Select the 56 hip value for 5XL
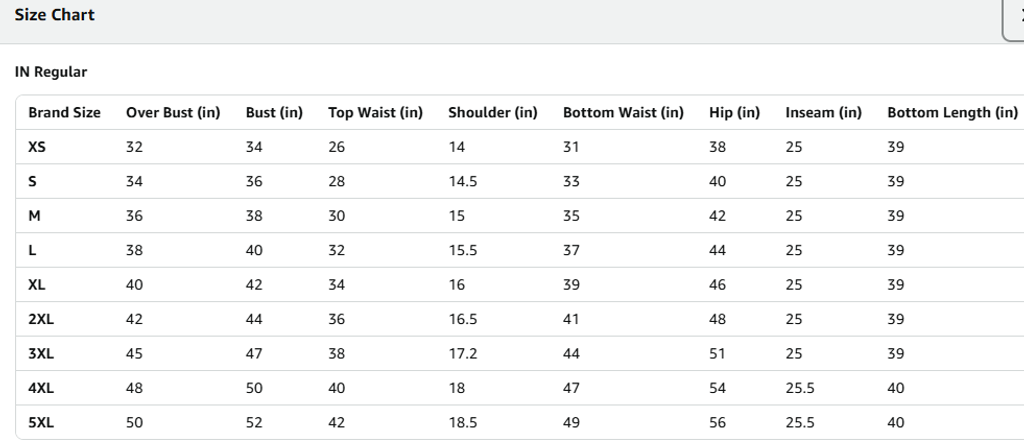This screenshot has width=1024, height=447. [x=717, y=423]
